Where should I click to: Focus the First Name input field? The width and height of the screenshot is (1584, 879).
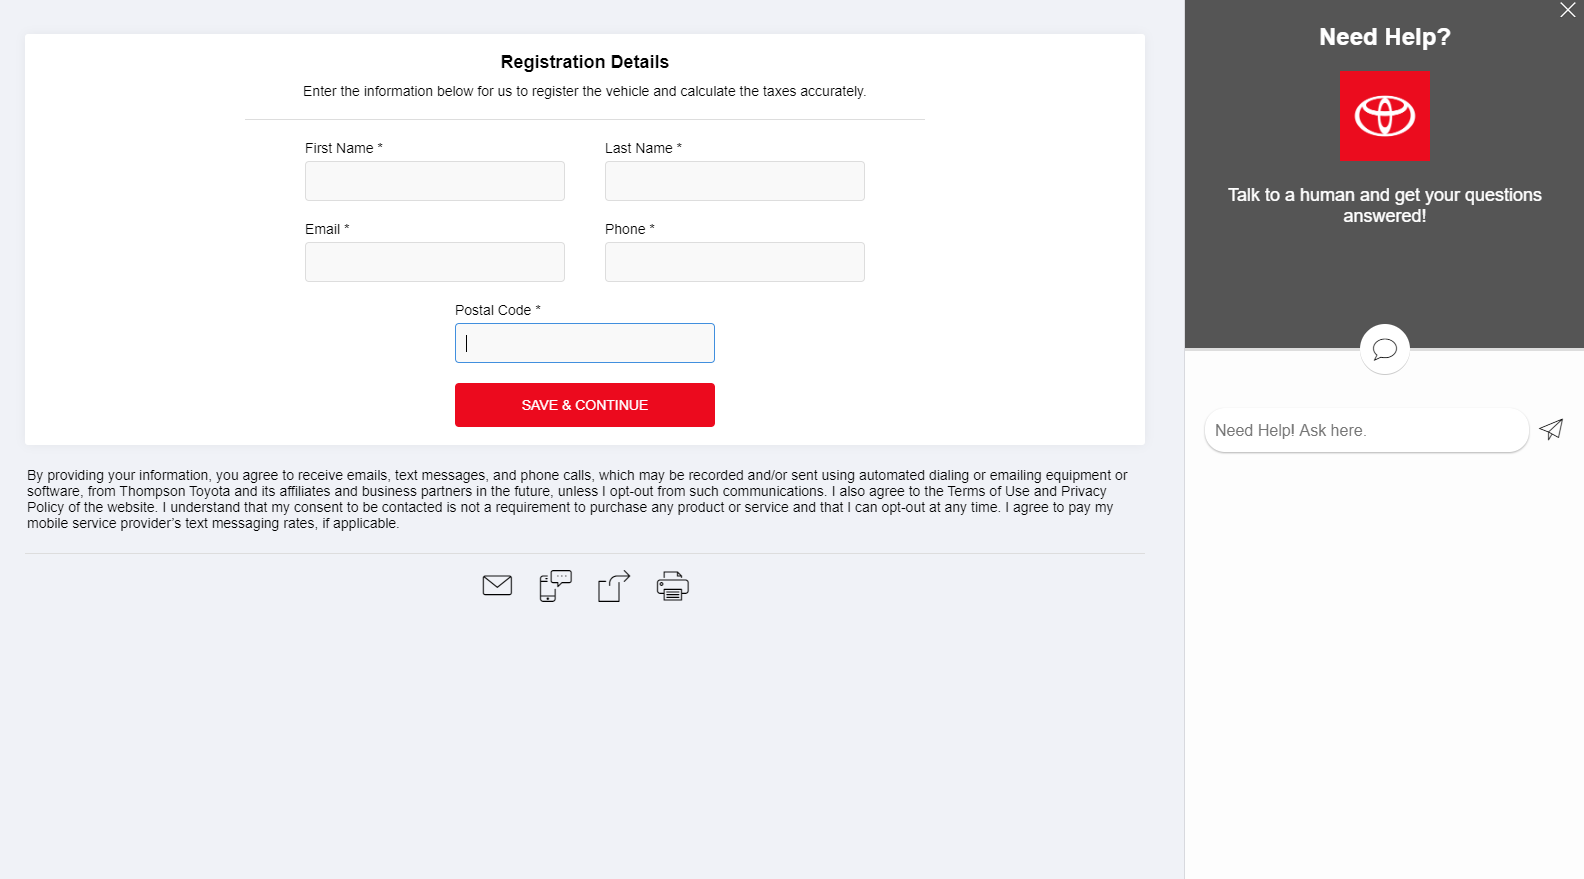click(435, 181)
